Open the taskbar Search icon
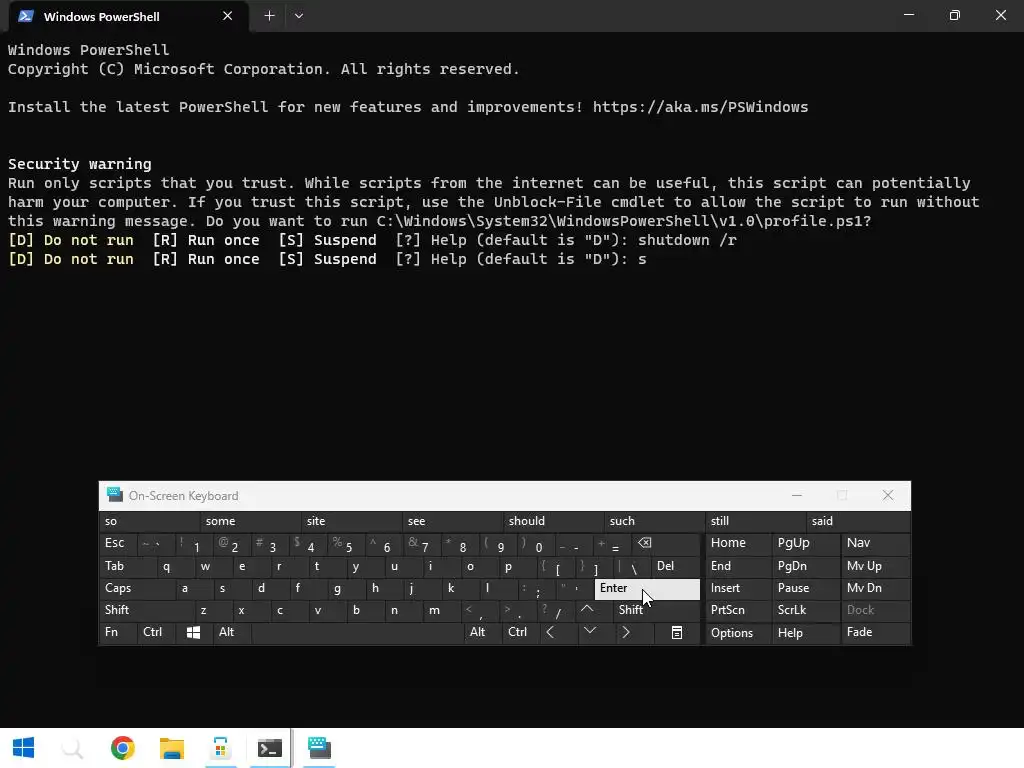This screenshot has width=1024, height=768. click(72, 748)
